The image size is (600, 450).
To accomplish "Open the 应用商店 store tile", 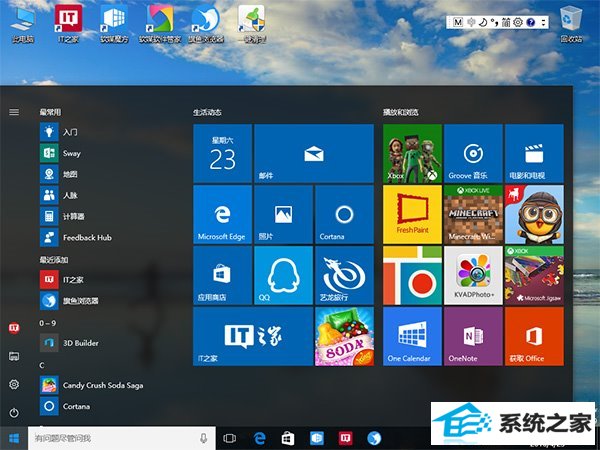I will coord(222,275).
